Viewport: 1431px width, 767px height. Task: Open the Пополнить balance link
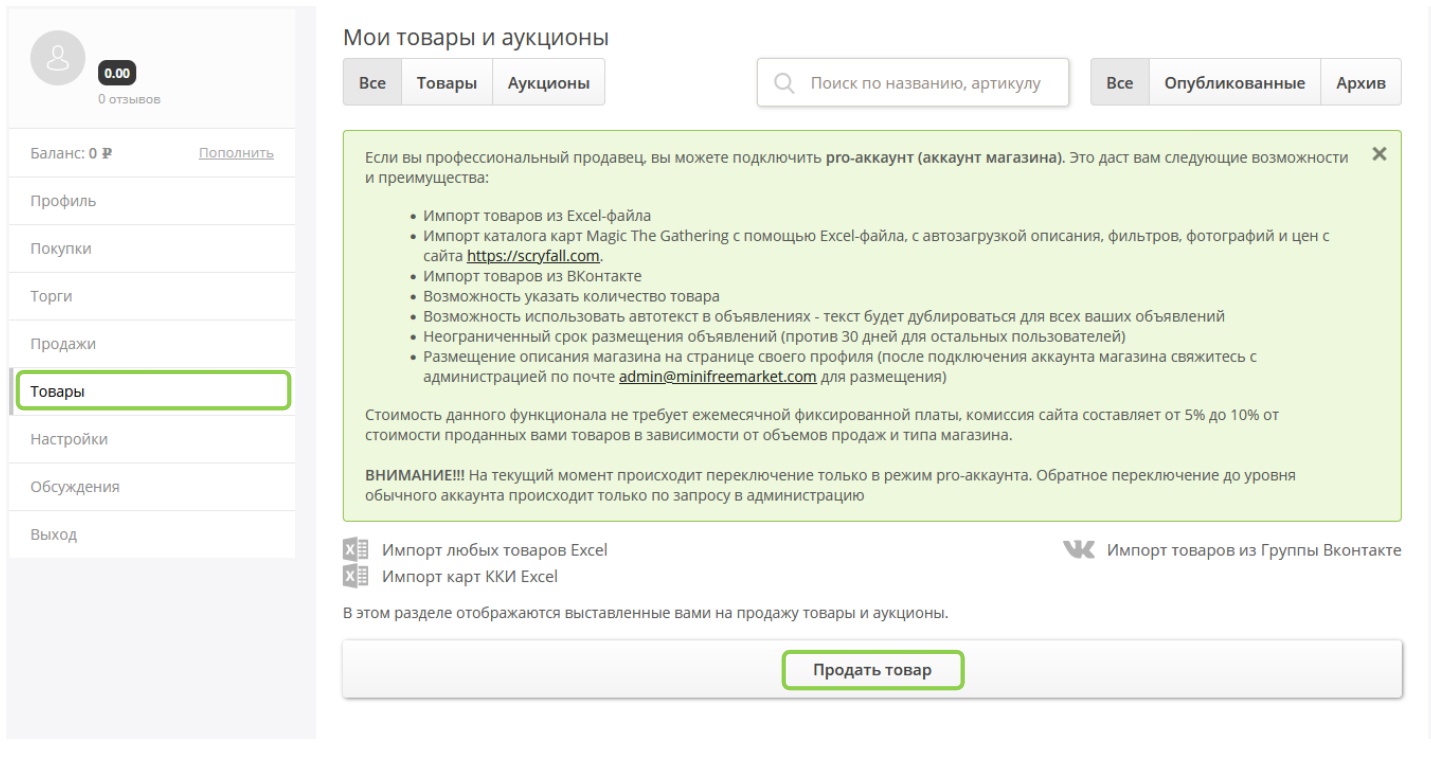[237, 153]
